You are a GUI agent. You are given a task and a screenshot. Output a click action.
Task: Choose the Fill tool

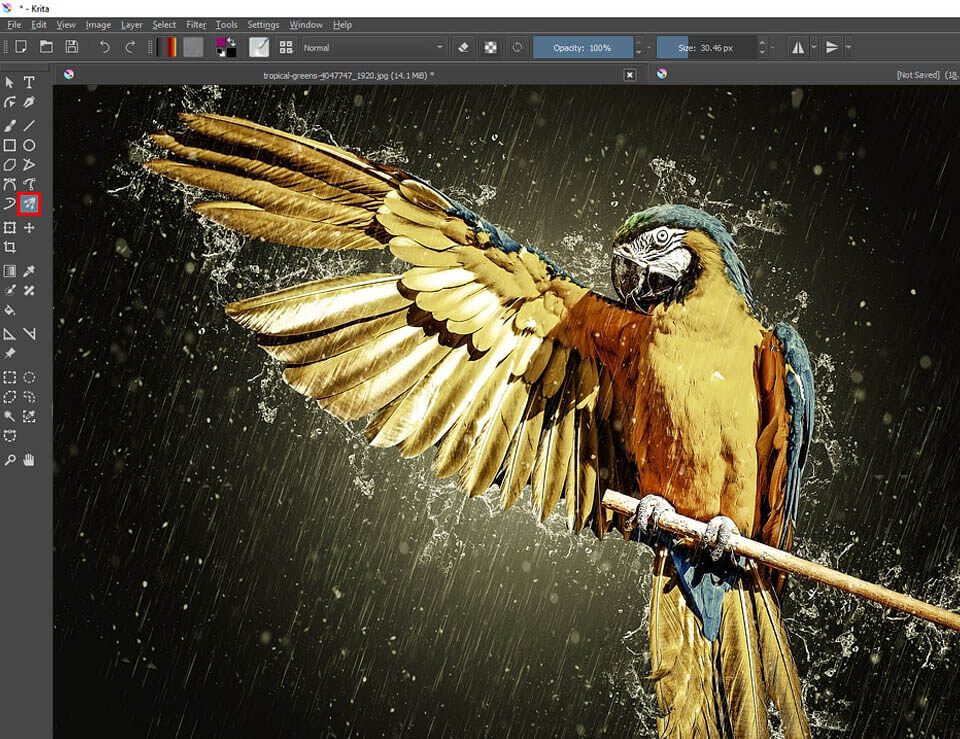tap(12, 311)
